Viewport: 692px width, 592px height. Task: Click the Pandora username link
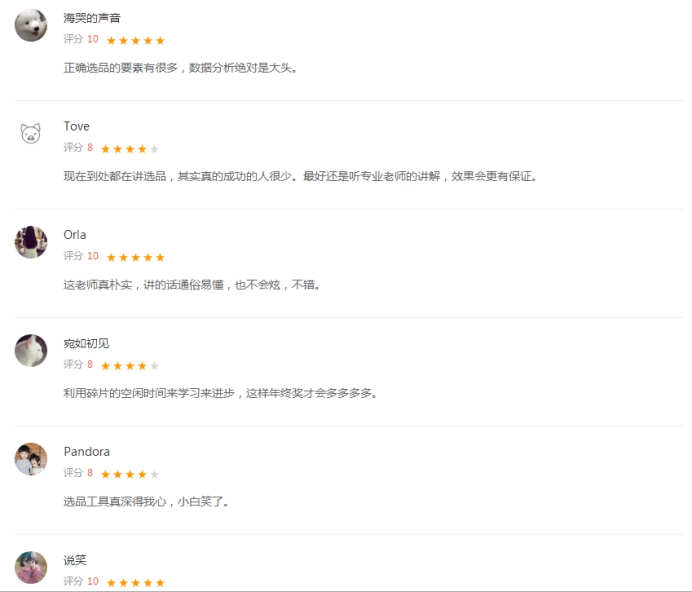pos(86,452)
